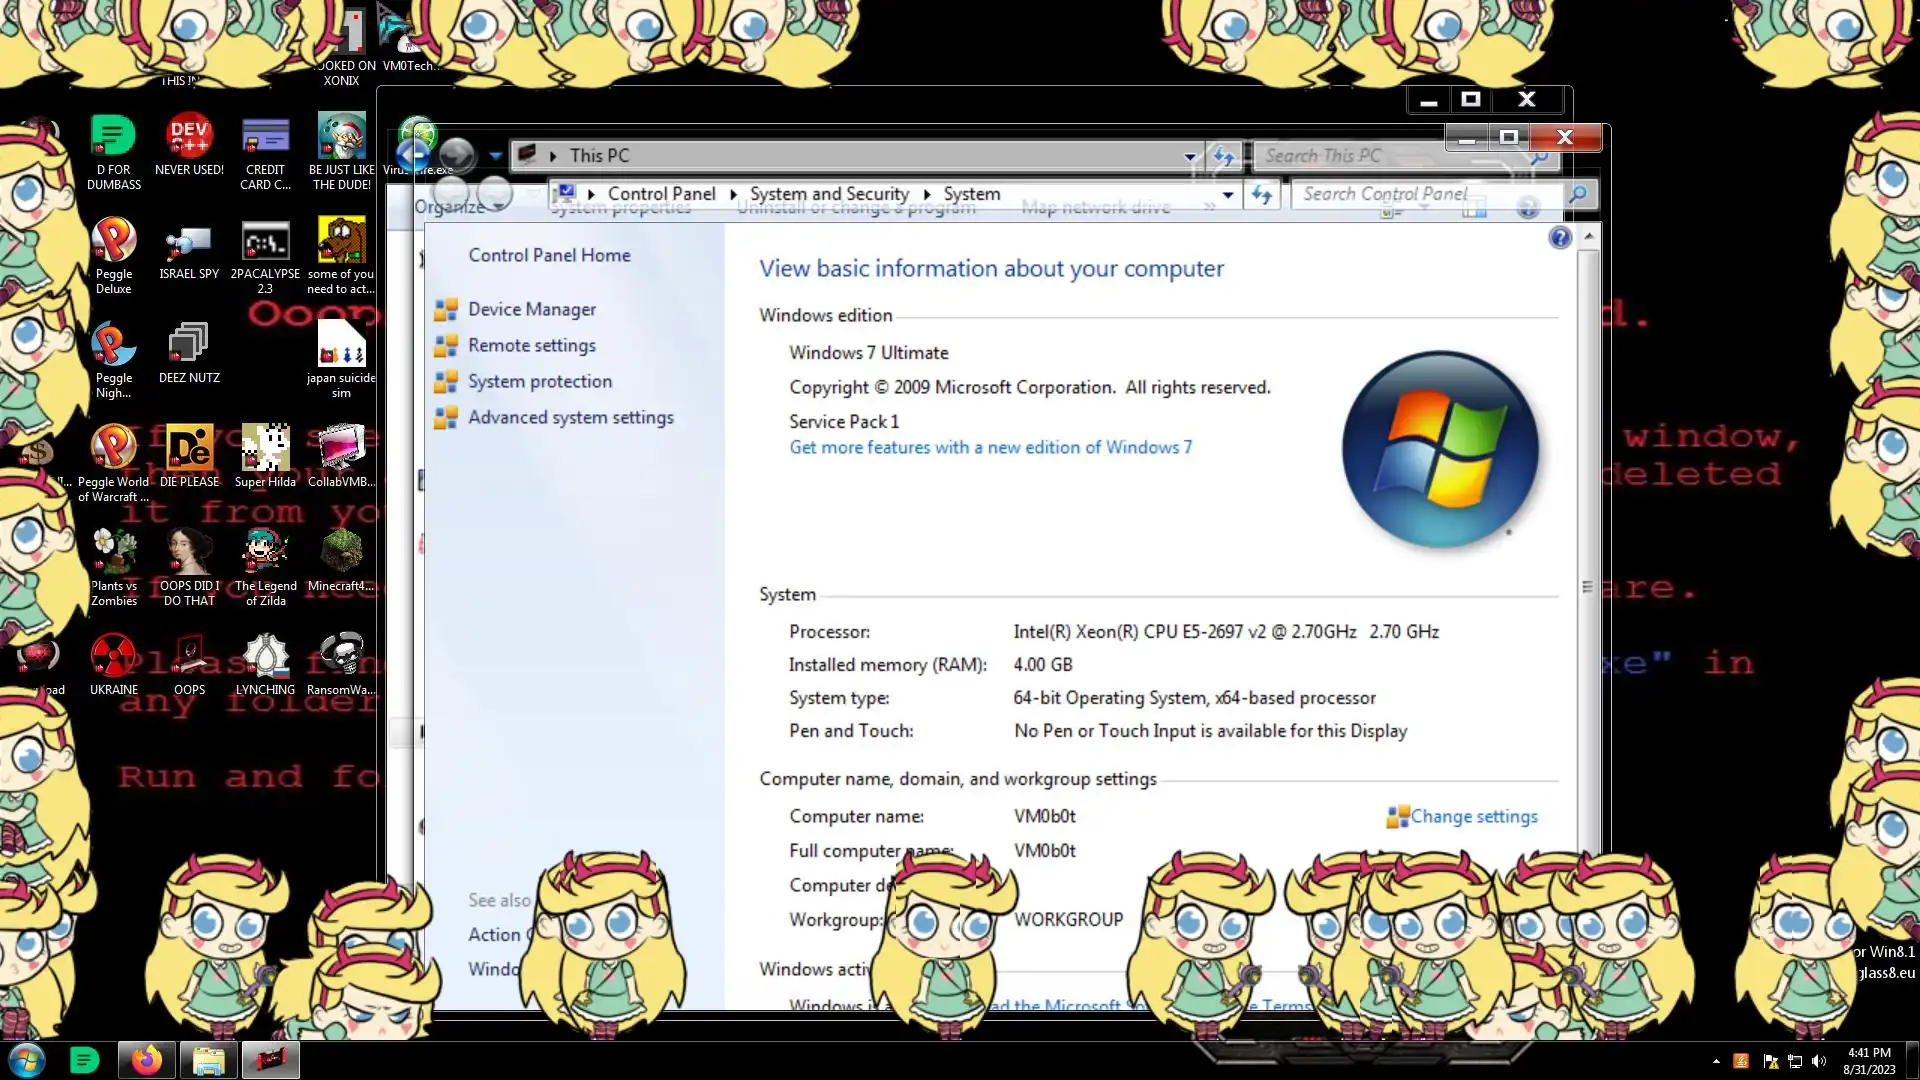Open the Windows Start orb
This screenshot has height=1080, width=1920.
point(27,1060)
